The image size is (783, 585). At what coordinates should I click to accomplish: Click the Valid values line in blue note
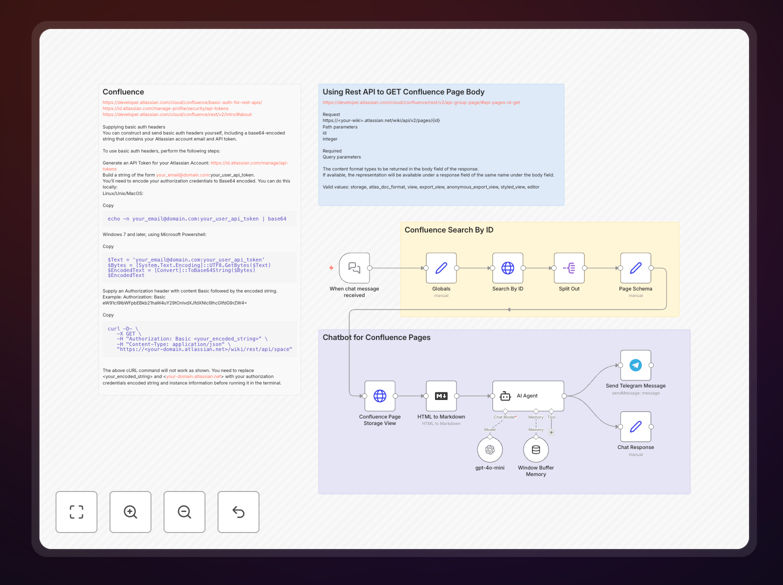[431, 187]
